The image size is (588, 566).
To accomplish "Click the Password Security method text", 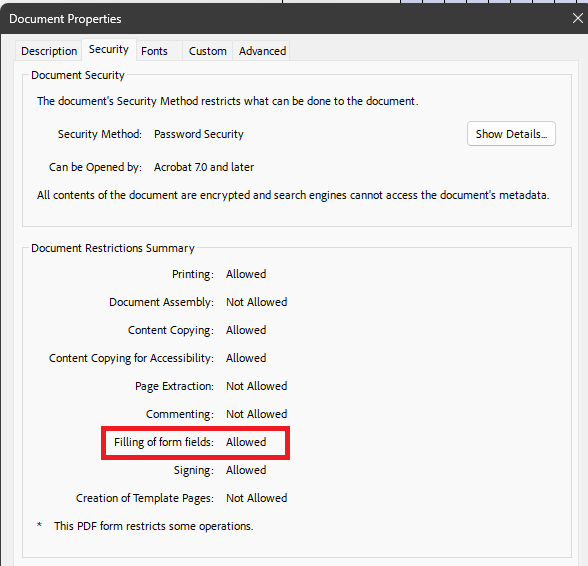I will point(199,134).
